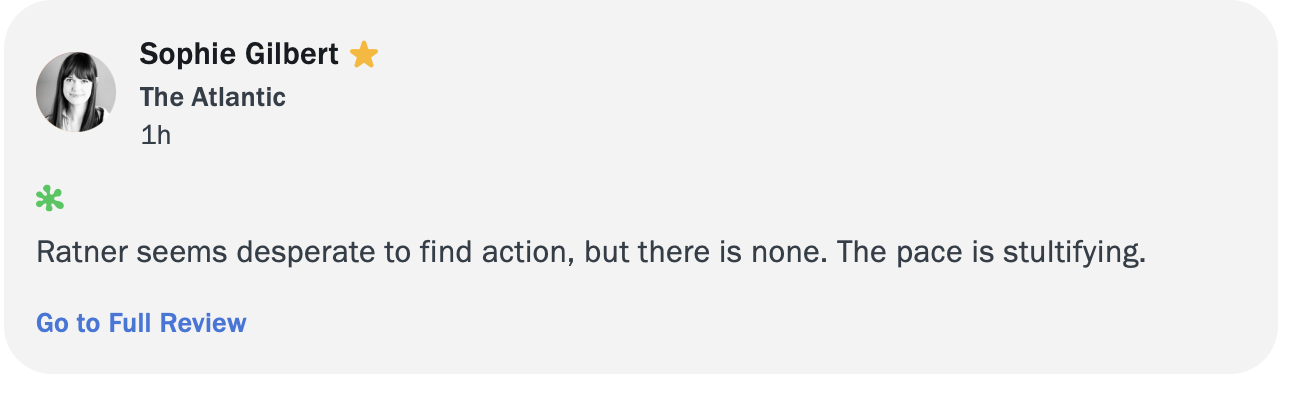Click the 1h timestamp

pos(156,135)
